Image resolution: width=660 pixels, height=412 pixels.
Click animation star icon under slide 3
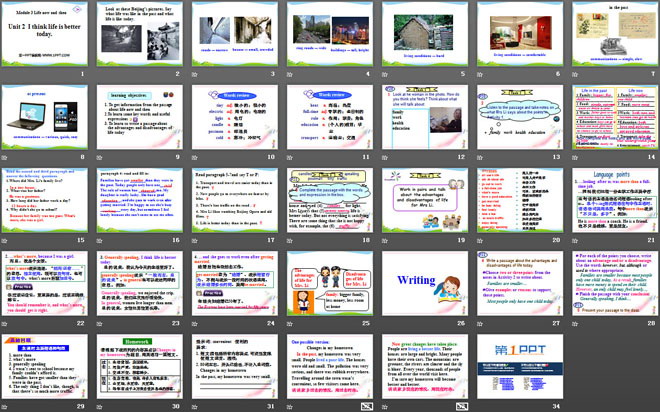(194, 74)
